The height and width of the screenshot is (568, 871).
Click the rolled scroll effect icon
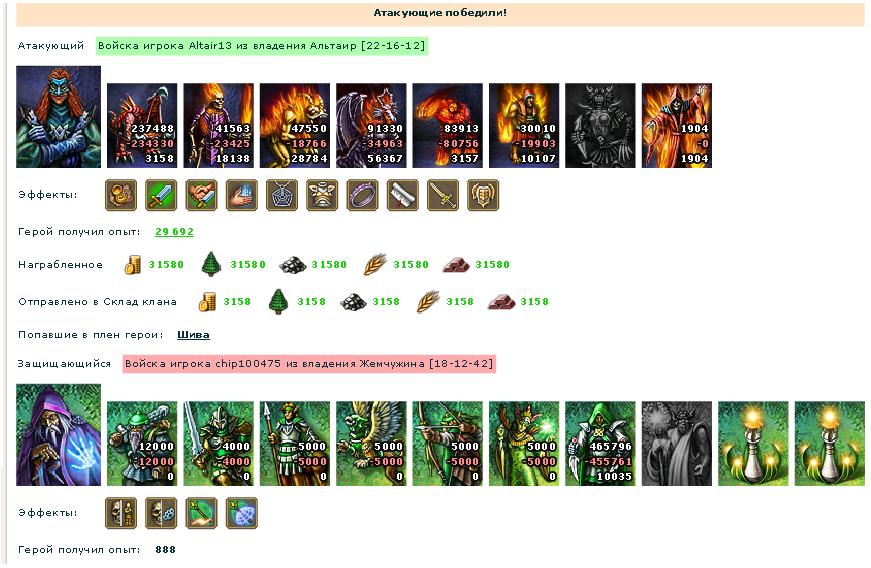pos(403,195)
